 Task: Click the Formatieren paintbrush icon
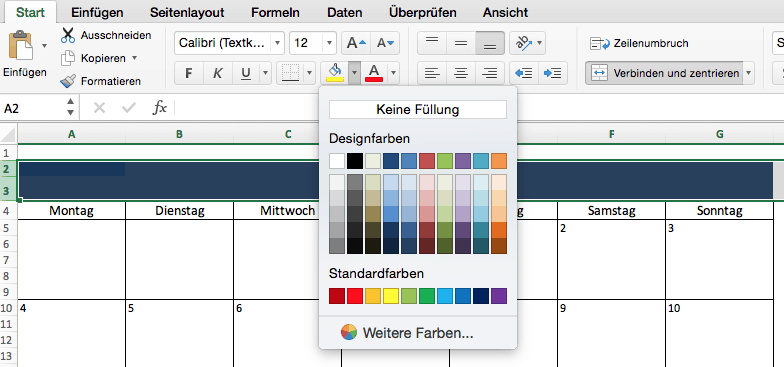pyautogui.click(x=68, y=81)
